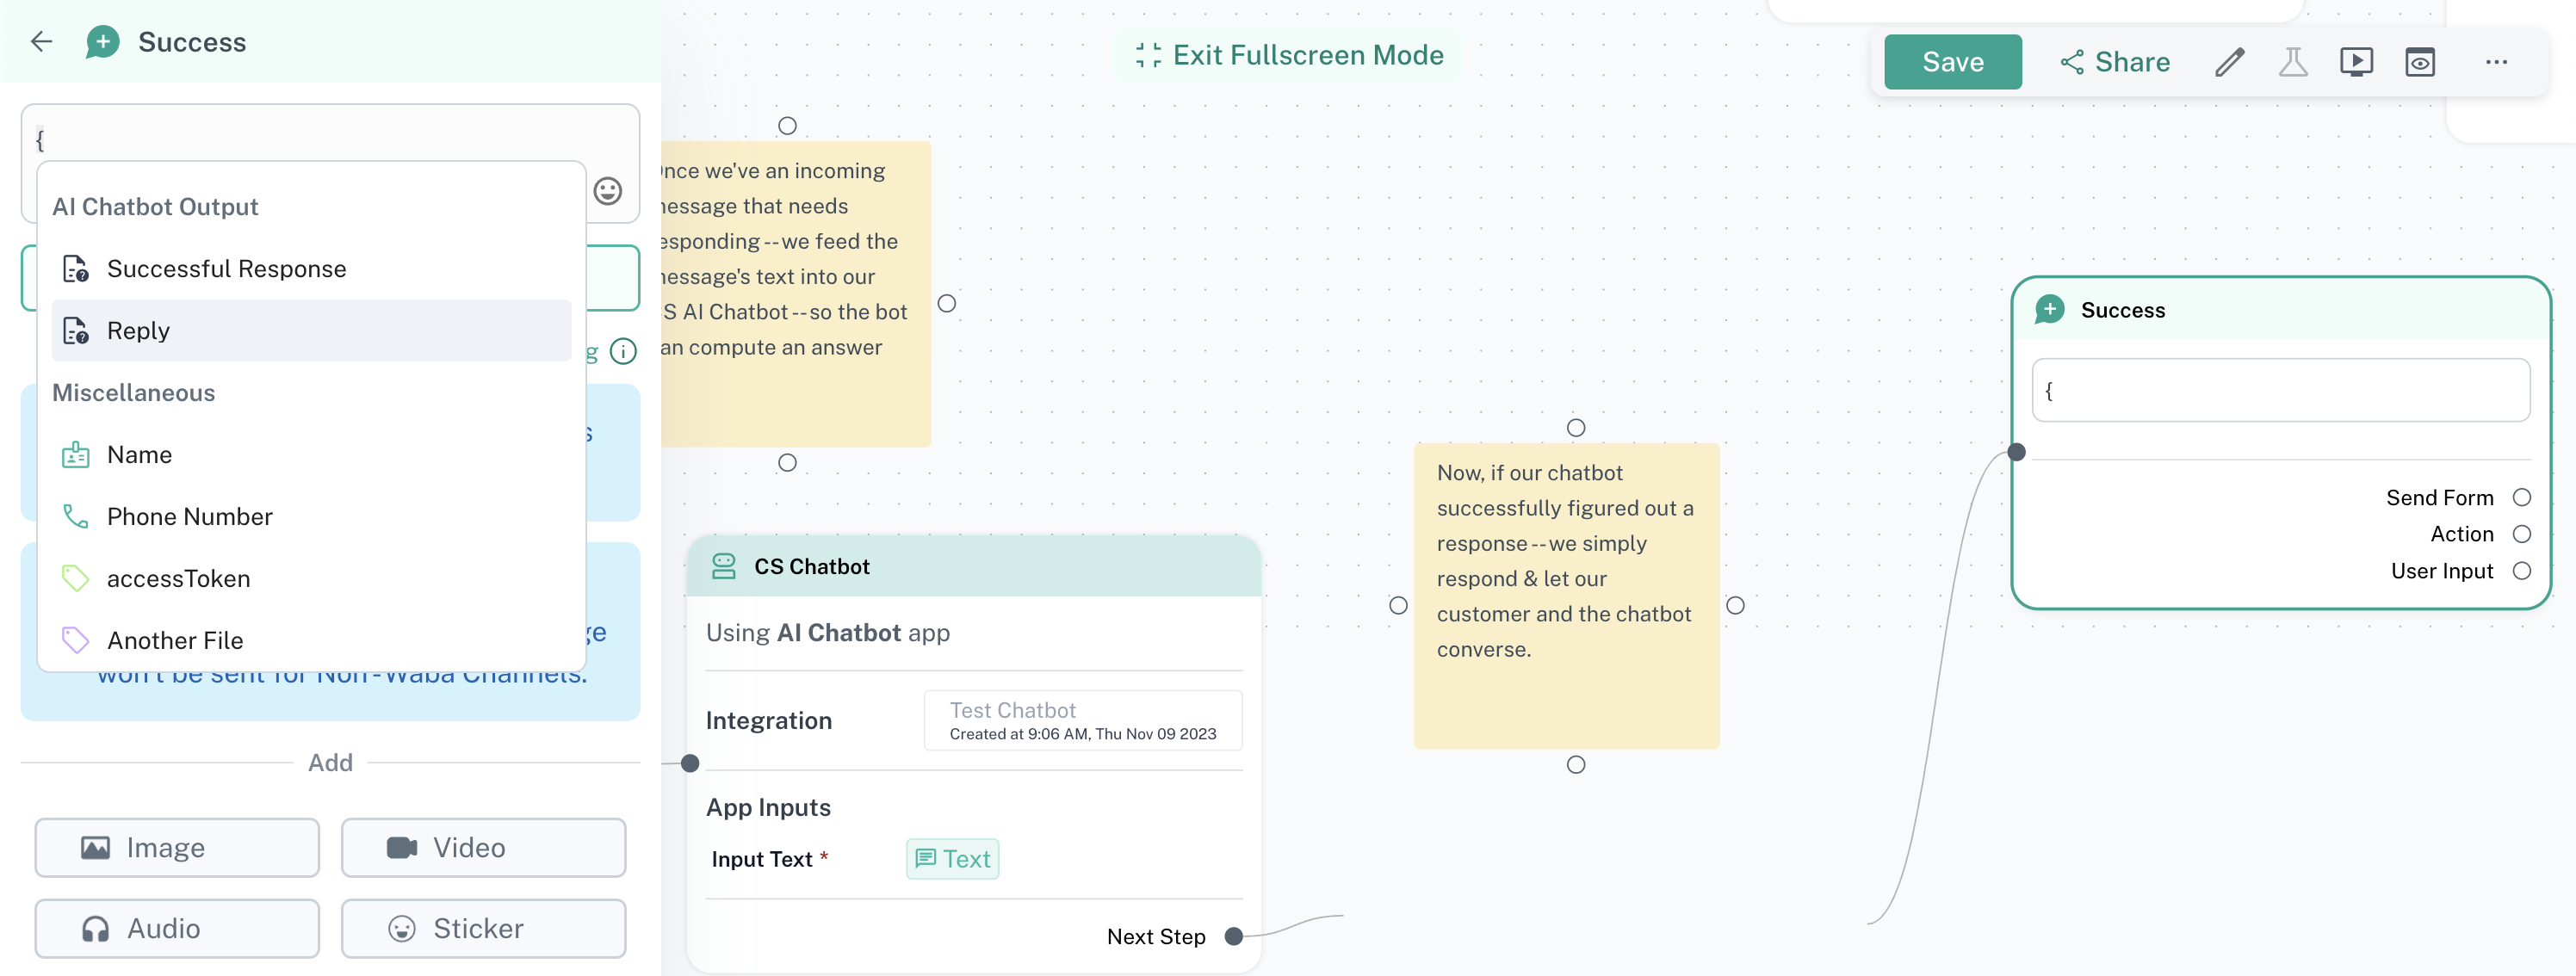Screen dimensions: 2576x976
Task: Choose Successful Response from variable list
Action: pos(226,269)
